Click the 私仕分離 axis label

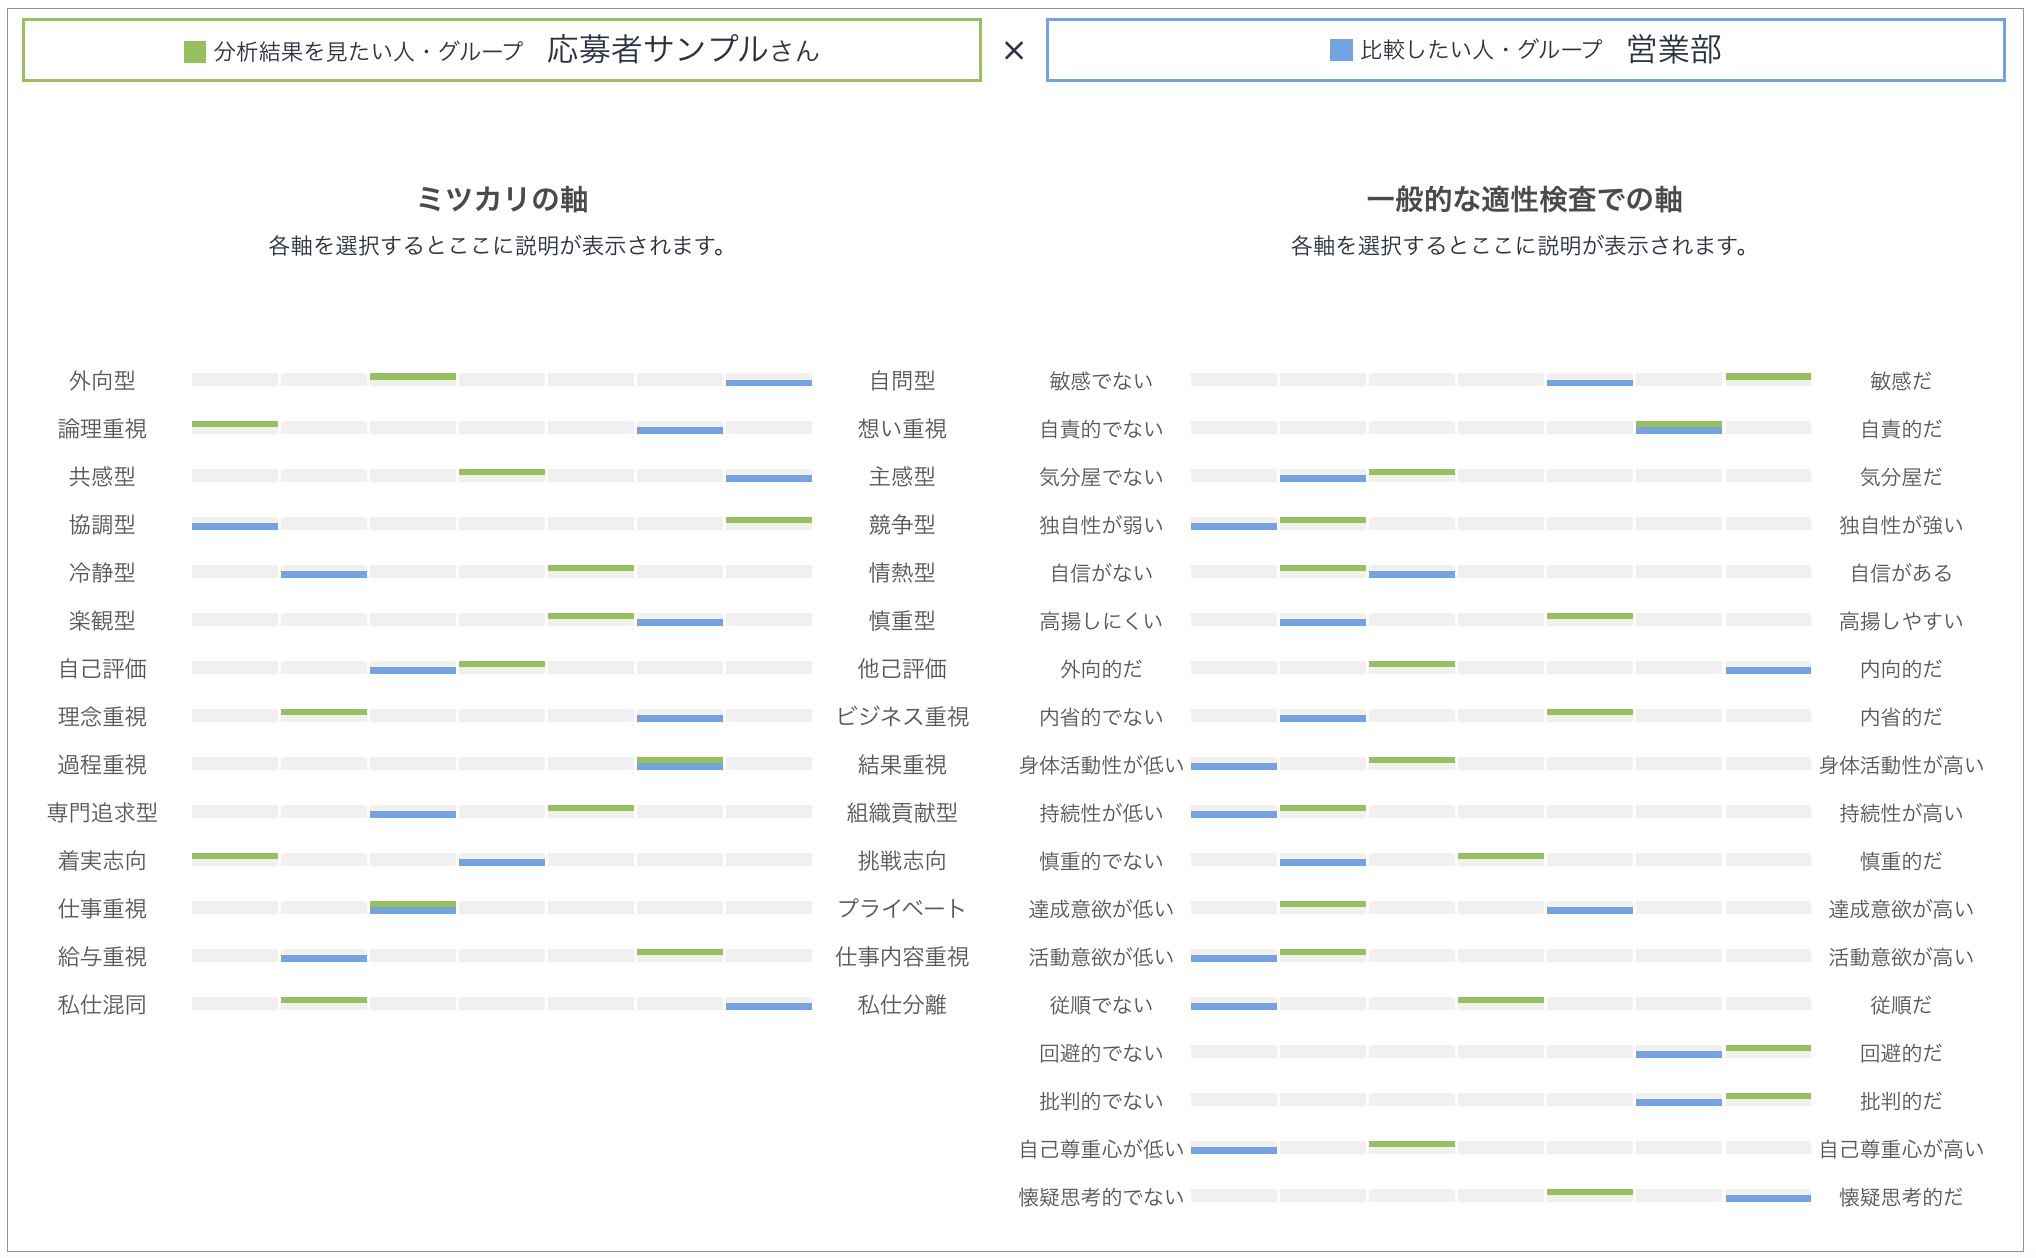(902, 1005)
